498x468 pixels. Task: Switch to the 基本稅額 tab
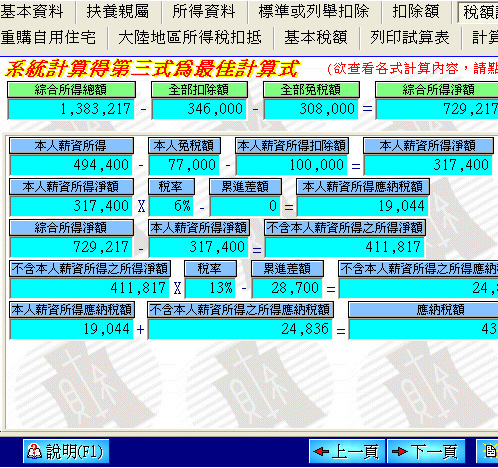[x=316, y=37]
